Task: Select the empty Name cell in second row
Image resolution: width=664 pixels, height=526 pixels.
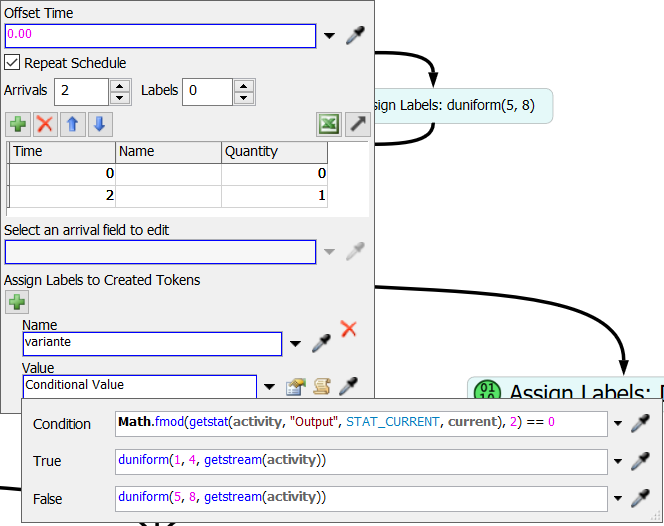Action: 169,196
